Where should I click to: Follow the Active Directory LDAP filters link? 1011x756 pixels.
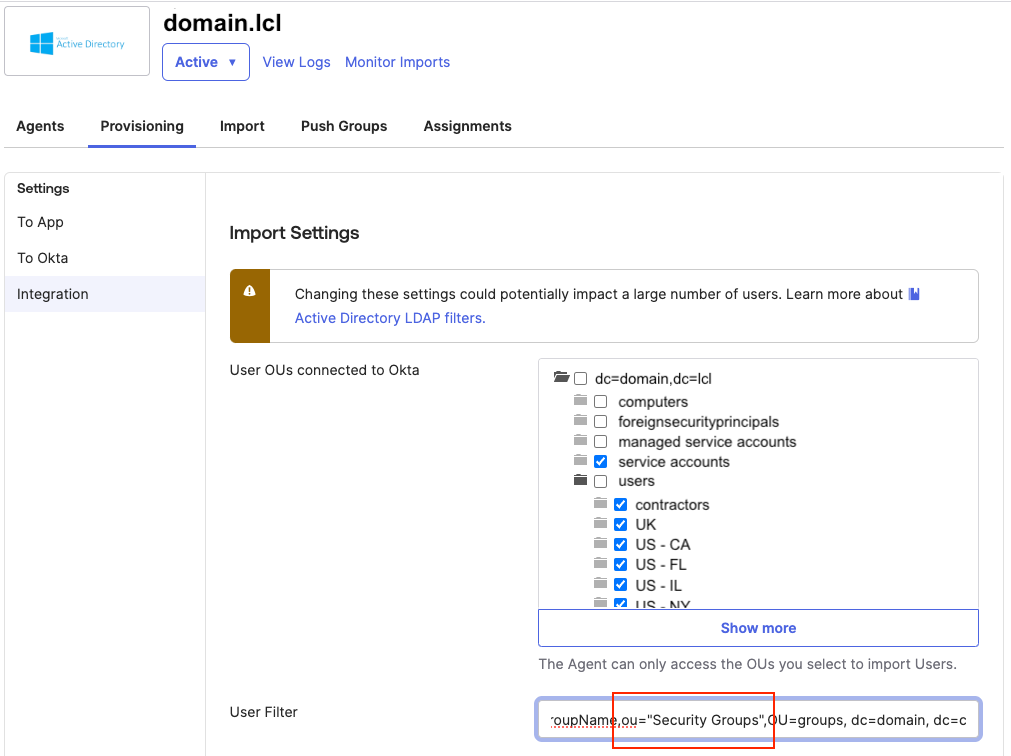(x=390, y=318)
